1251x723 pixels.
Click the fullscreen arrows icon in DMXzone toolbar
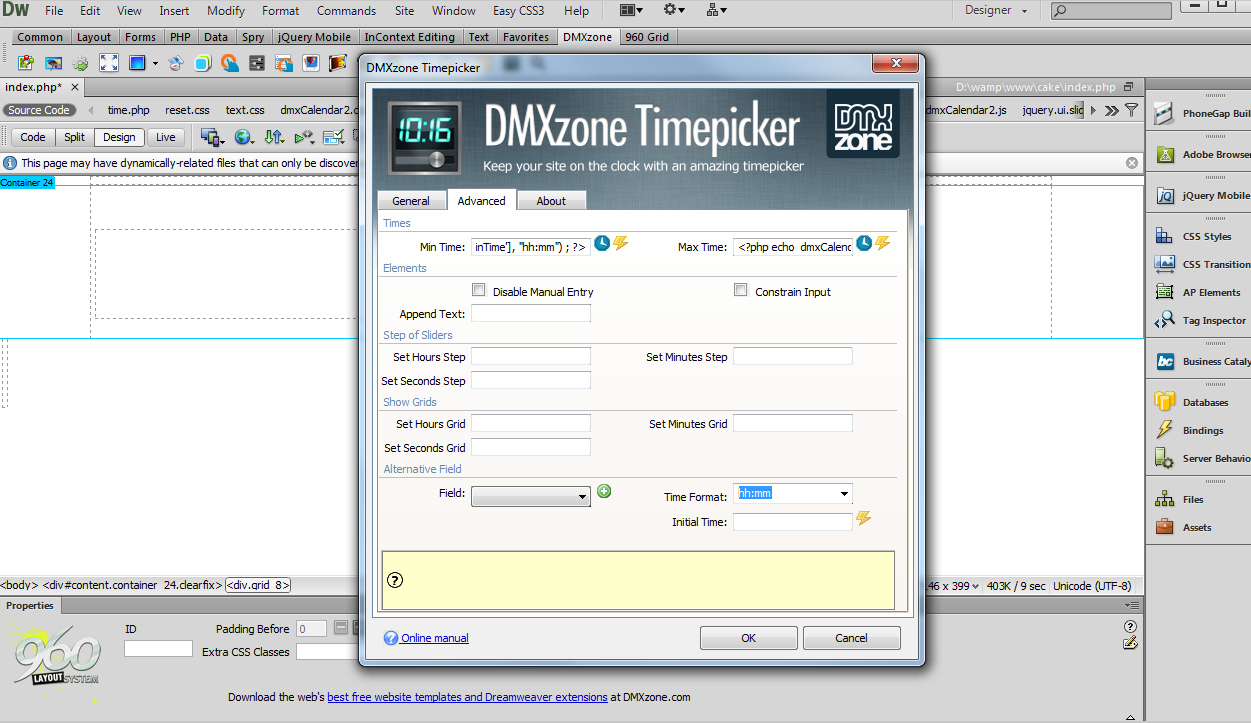point(108,63)
